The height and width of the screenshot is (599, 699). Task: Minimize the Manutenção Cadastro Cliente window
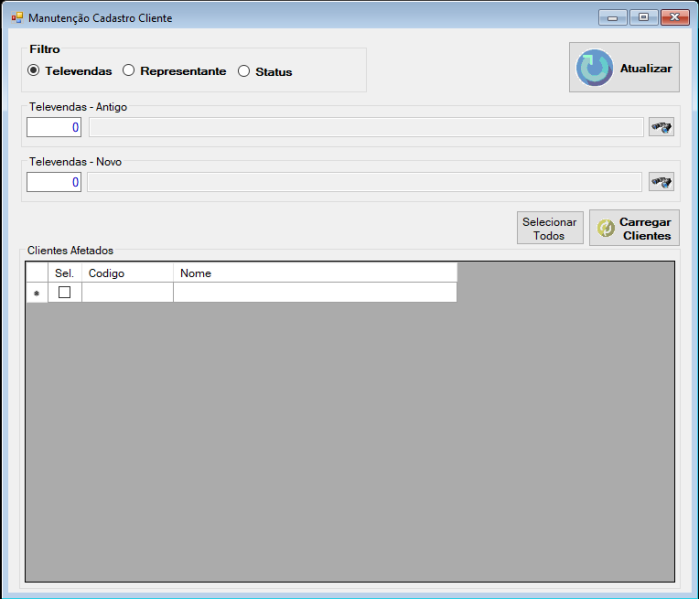(x=613, y=18)
